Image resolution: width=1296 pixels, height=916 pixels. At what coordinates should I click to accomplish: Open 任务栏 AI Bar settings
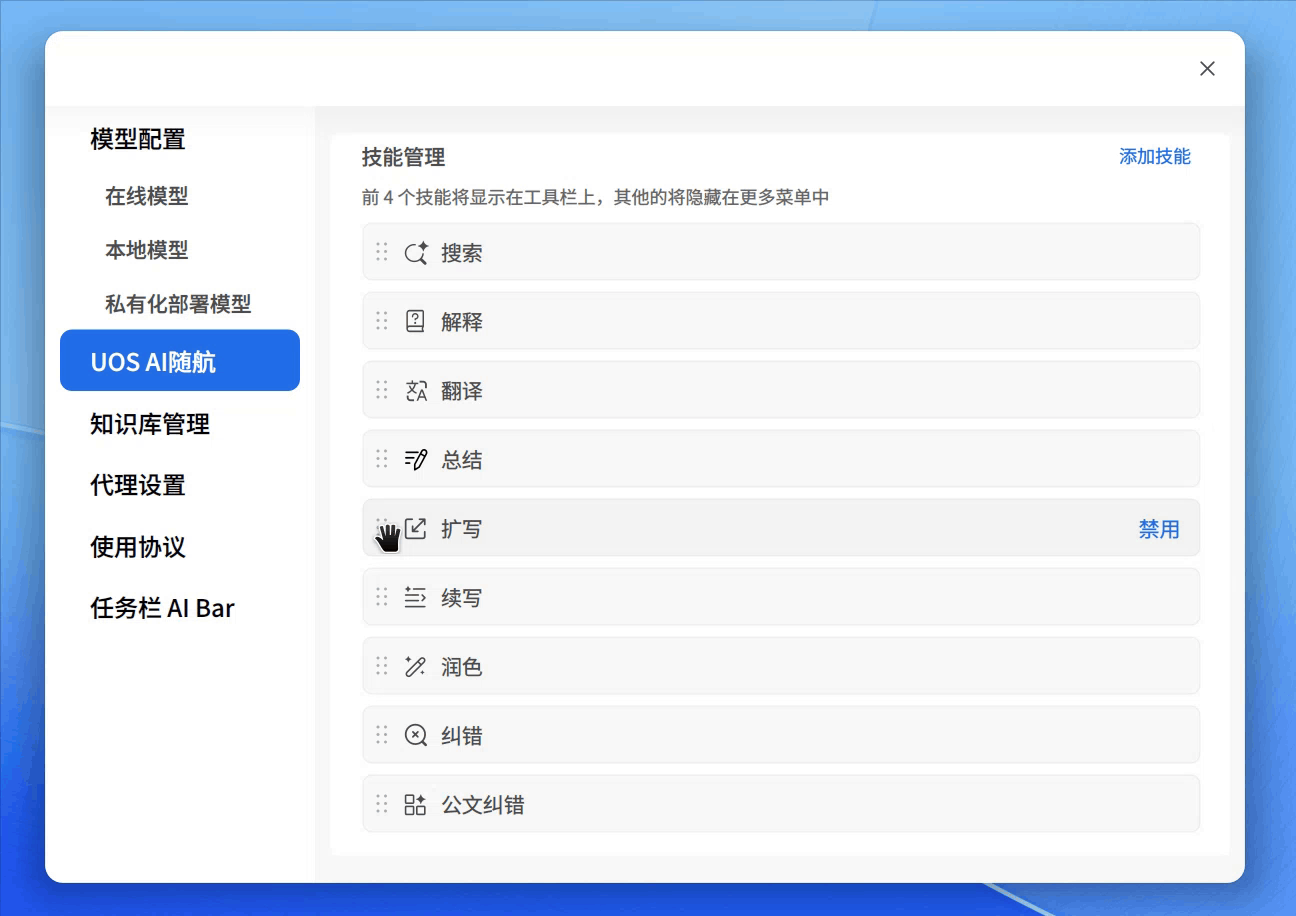tap(161, 607)
